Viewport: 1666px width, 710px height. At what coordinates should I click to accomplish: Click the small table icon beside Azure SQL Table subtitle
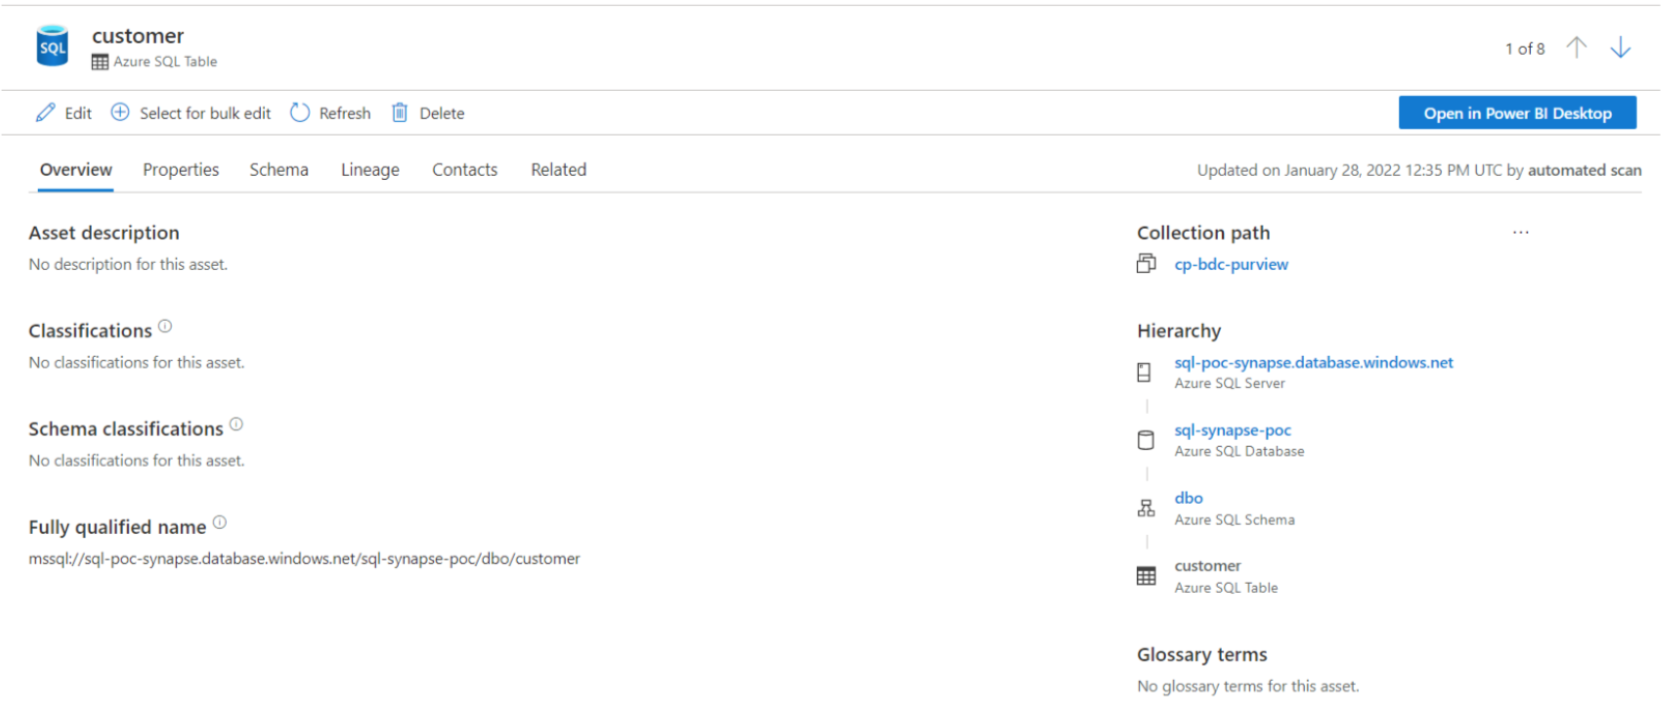click(x=100, y=62)
